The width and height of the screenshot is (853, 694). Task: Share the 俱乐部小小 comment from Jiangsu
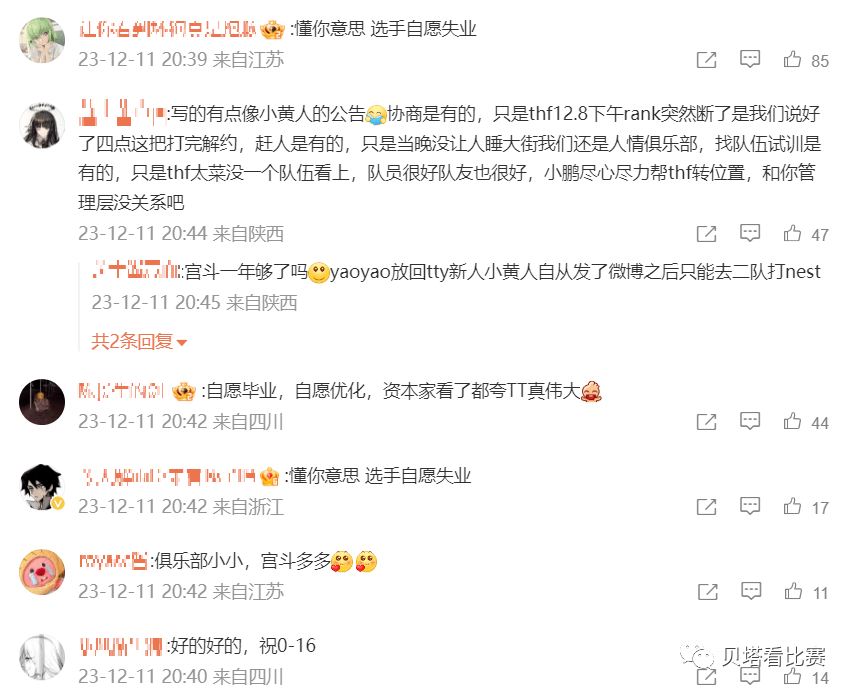pyautogui.click(x=707, y=592)
